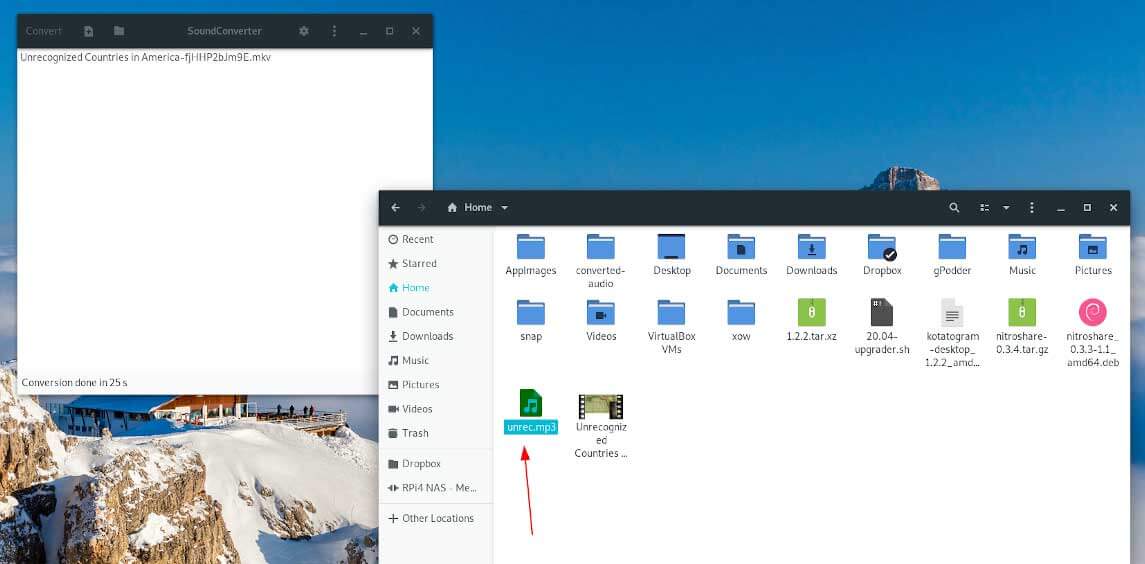
Task: Select the nitroshare-0.3.4.tar.gz archive
Action: pyautogui.click(x=1022, y=326)
